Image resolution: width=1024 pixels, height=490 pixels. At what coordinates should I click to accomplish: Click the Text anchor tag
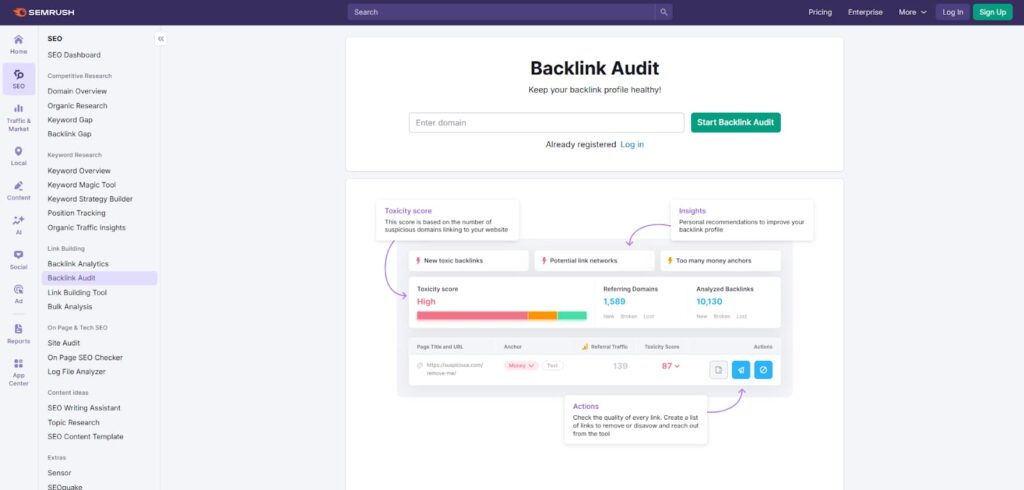point(552,366)
